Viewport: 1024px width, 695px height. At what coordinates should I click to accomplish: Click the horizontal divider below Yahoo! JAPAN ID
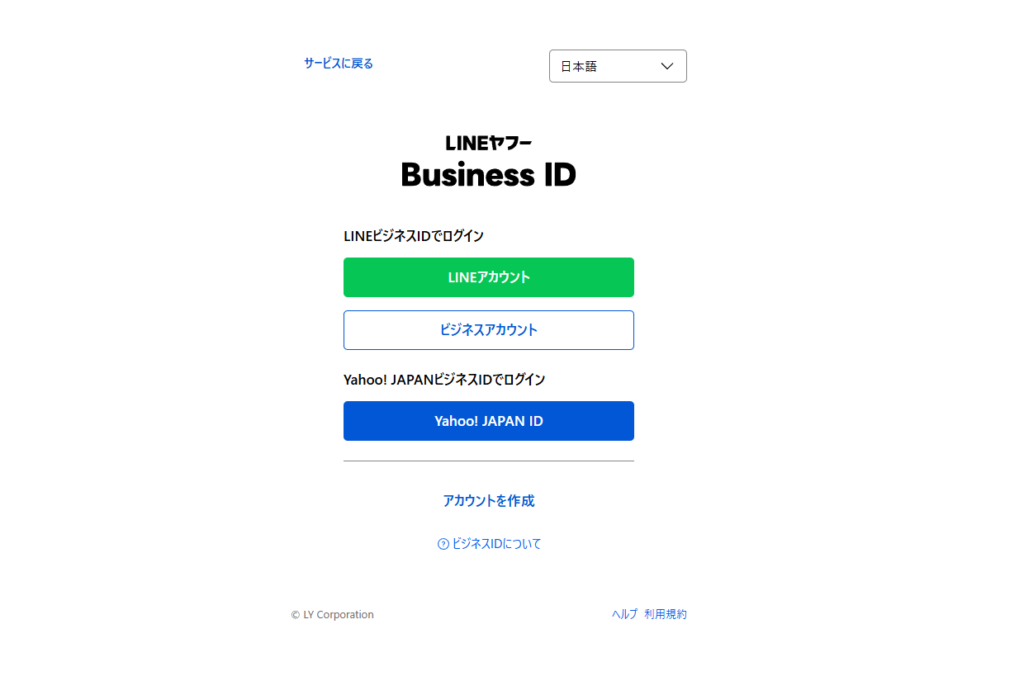[x=488, y=461]
